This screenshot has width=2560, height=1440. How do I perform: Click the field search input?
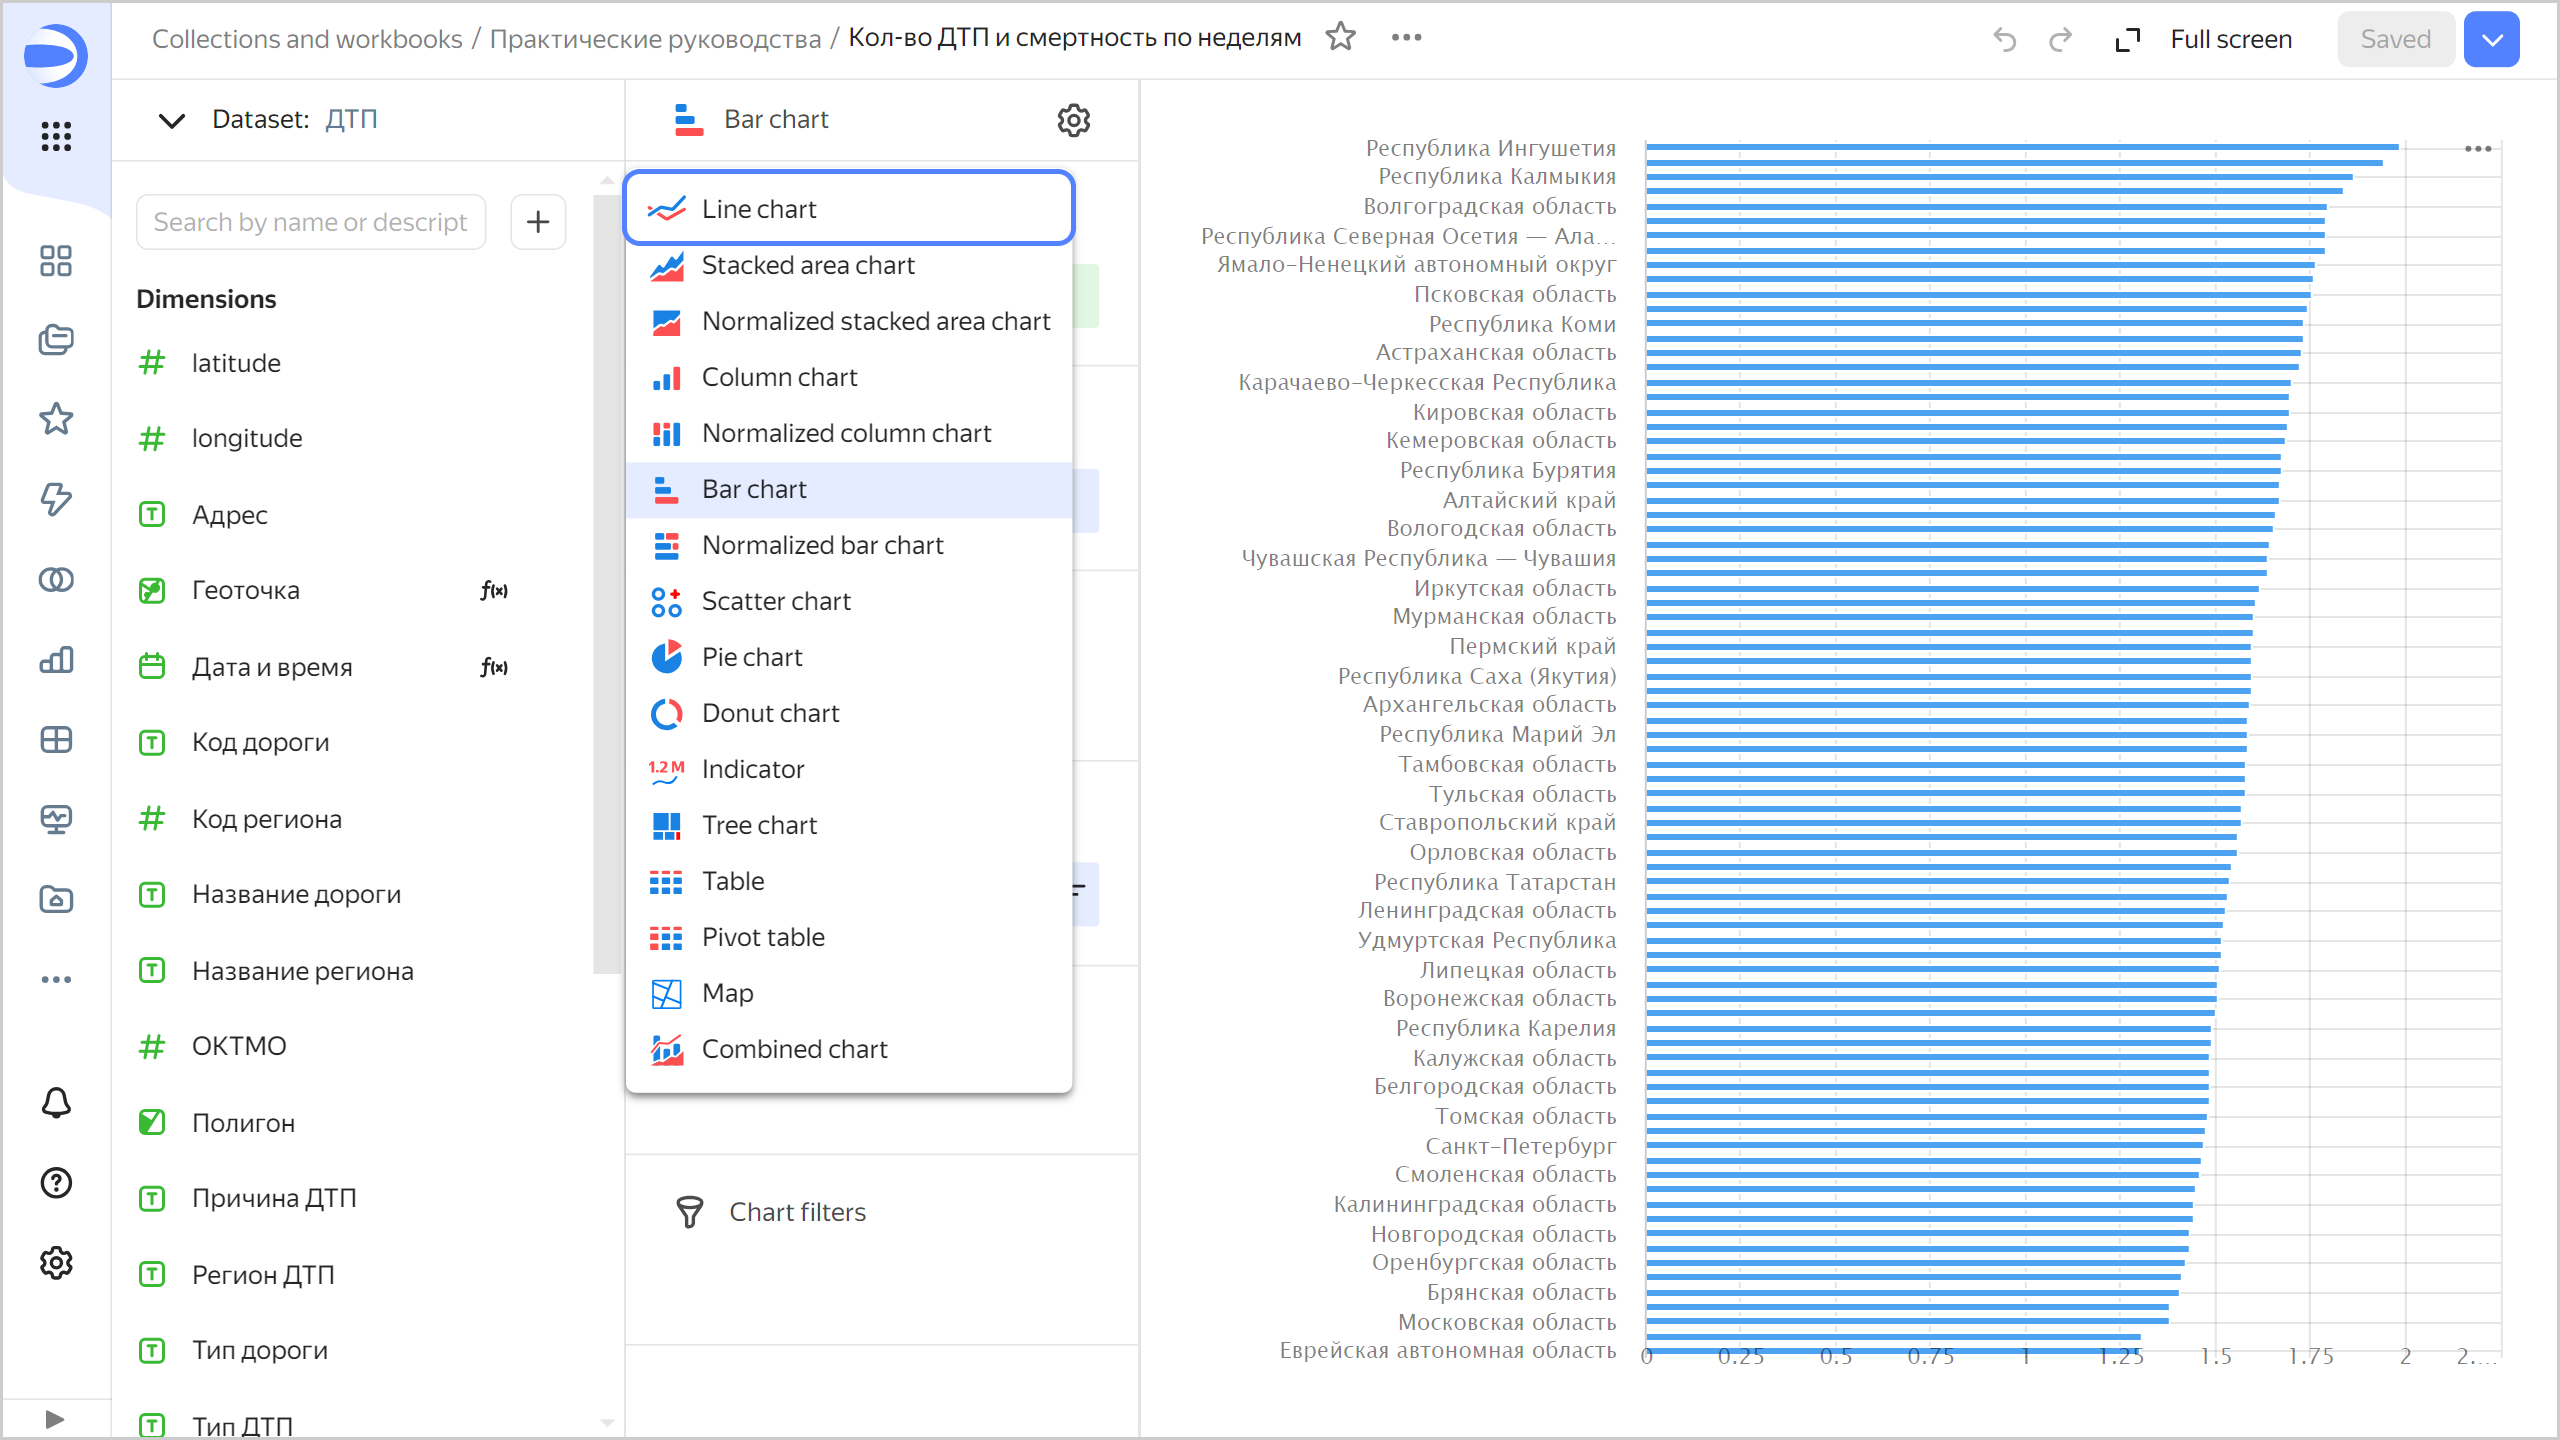(x=311, y=222)
